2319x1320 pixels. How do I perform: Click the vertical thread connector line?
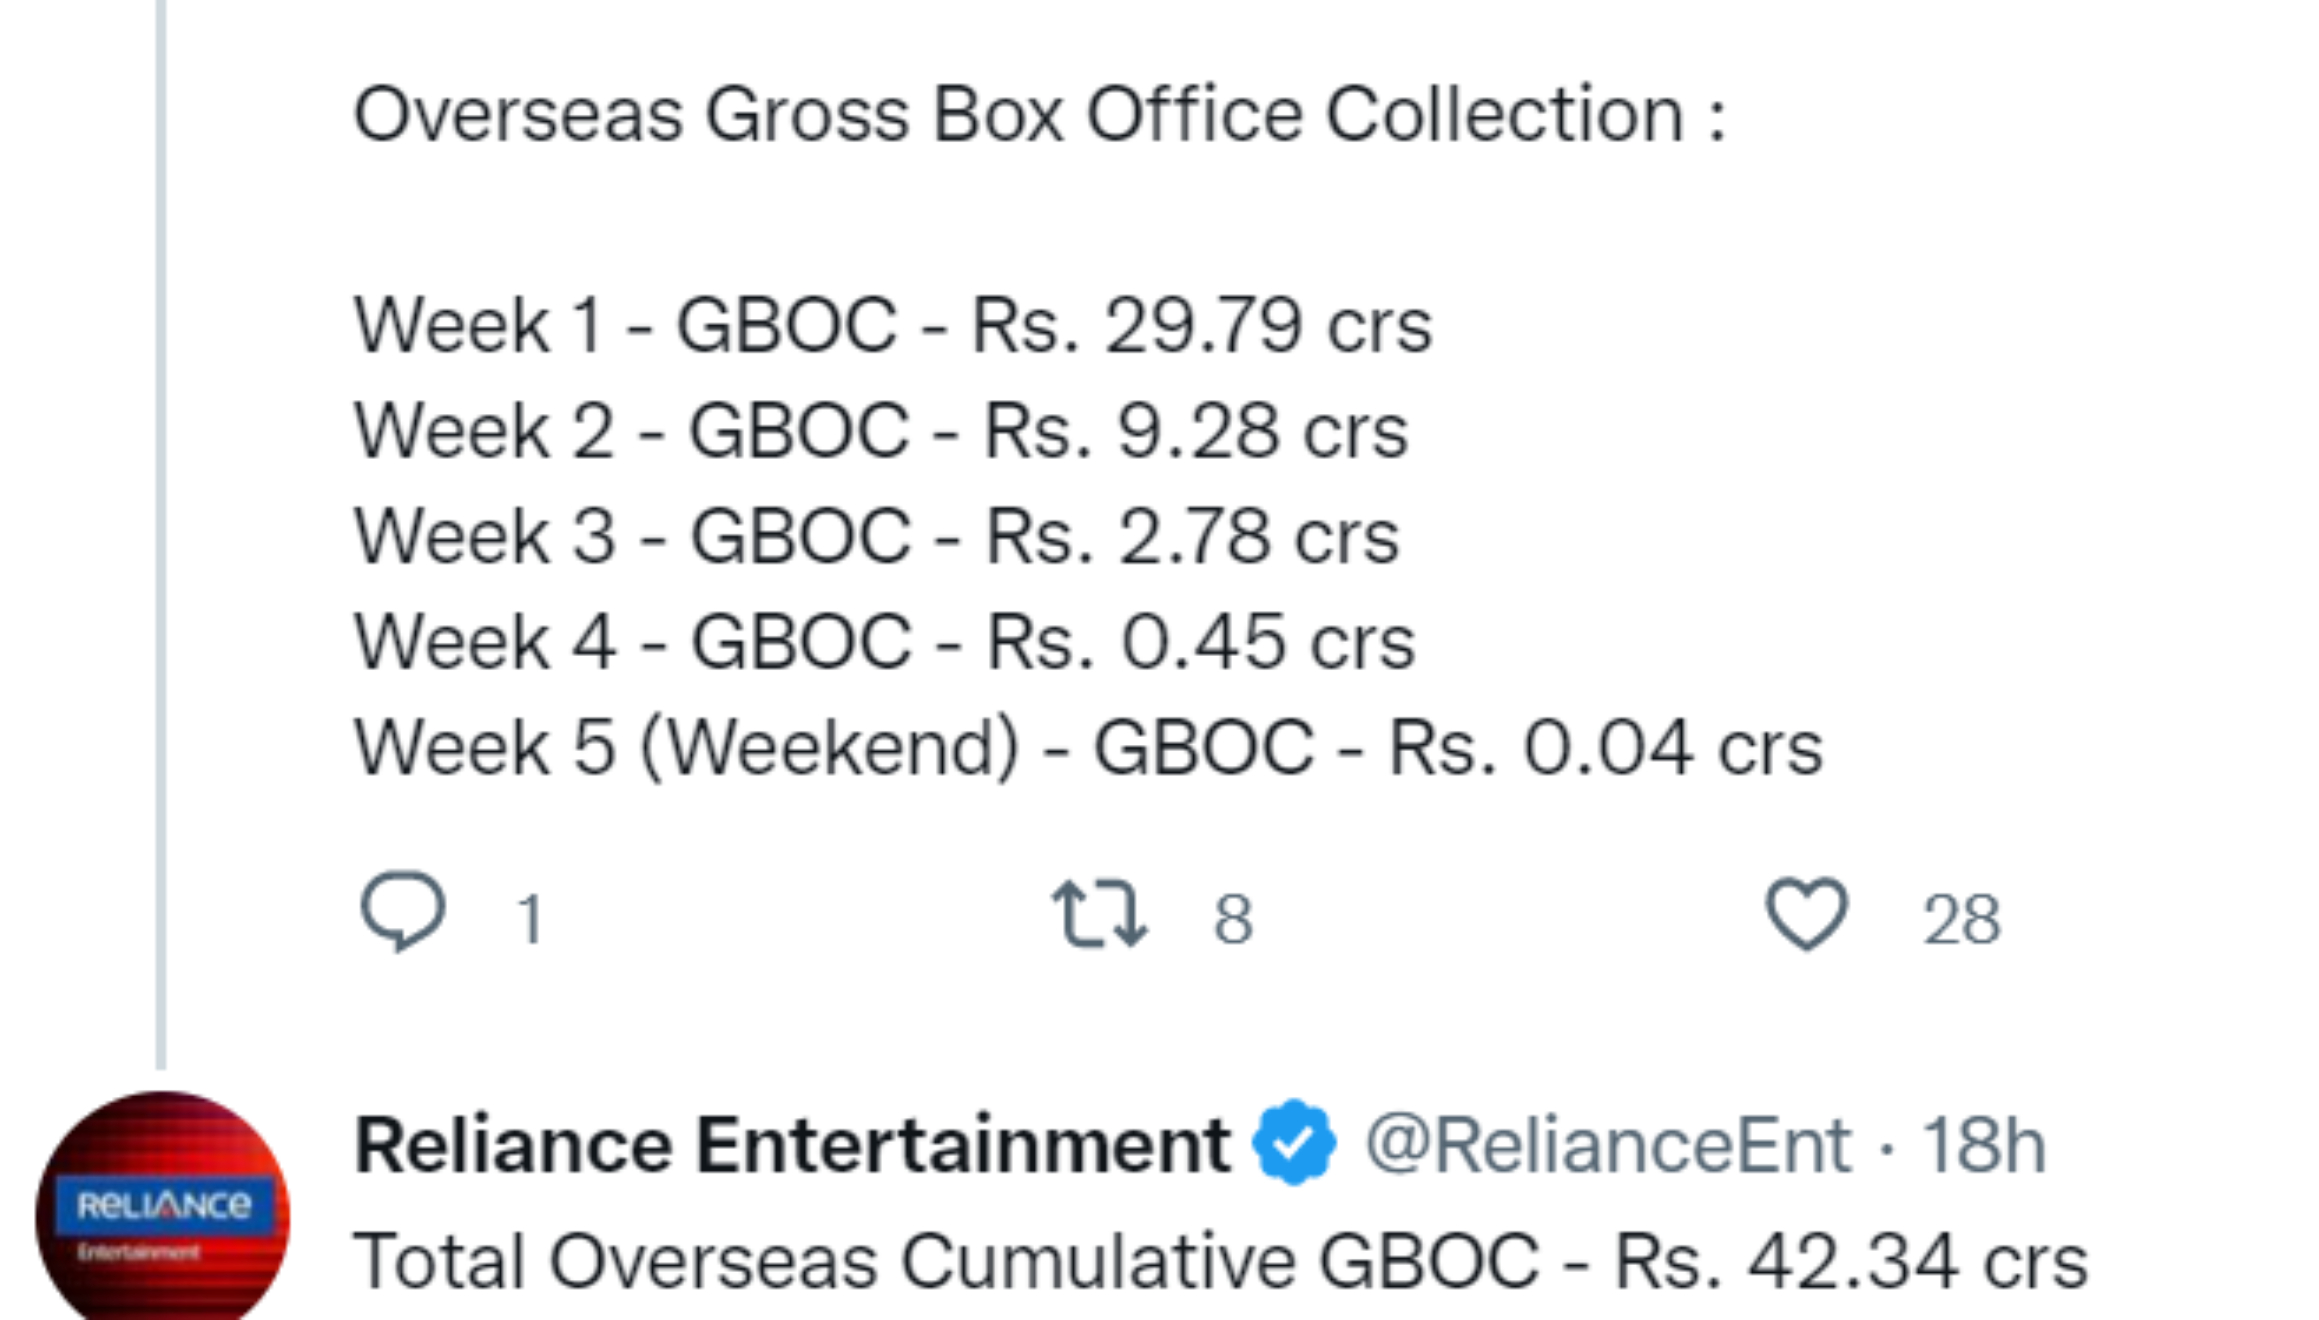(x=161, y=530)
